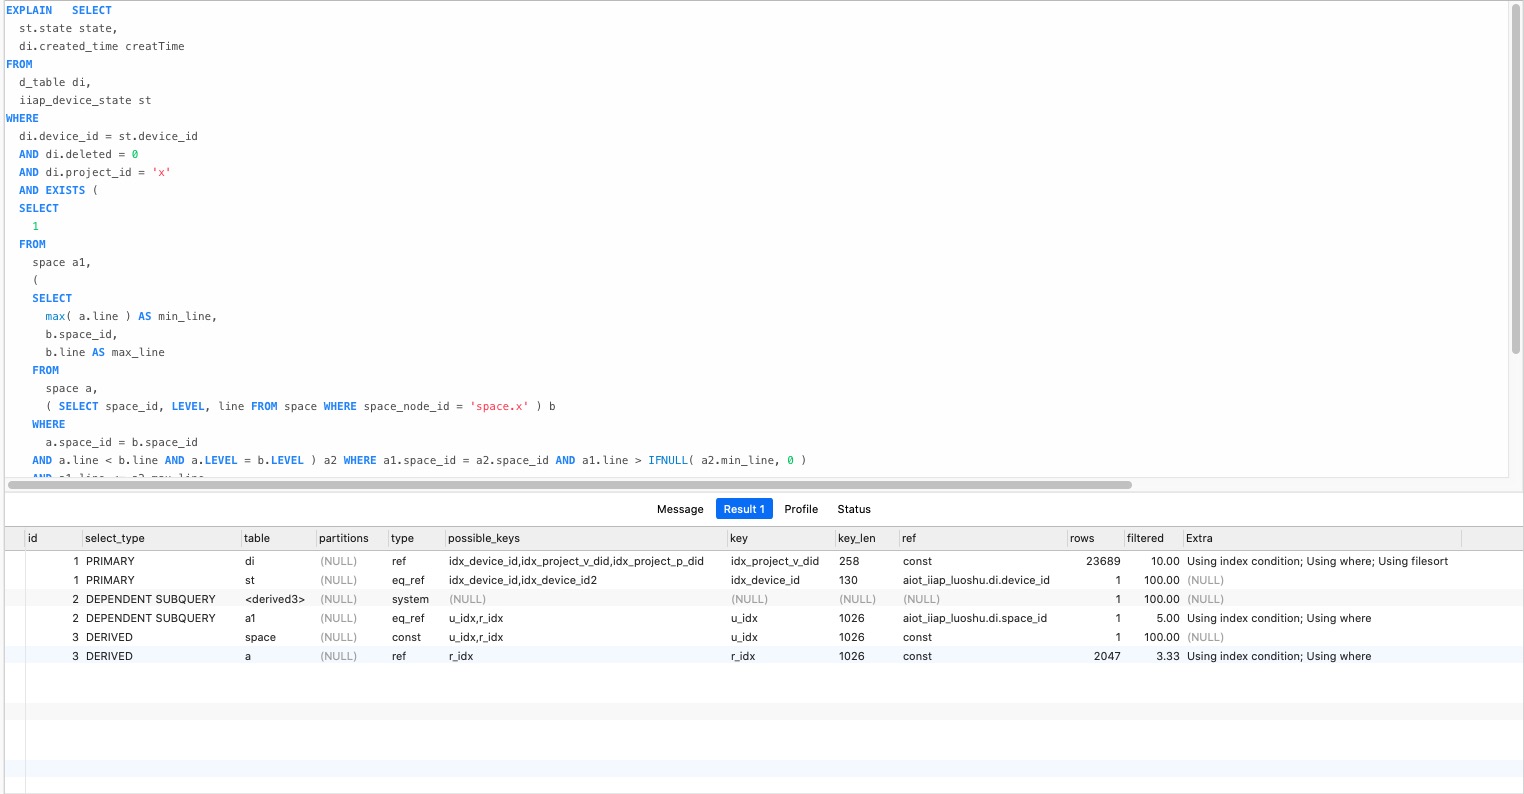This screenshot has height=794, width=1524.
Task: Click the horizontal scrollbar under the SQL editor
Action: point(570,485)
